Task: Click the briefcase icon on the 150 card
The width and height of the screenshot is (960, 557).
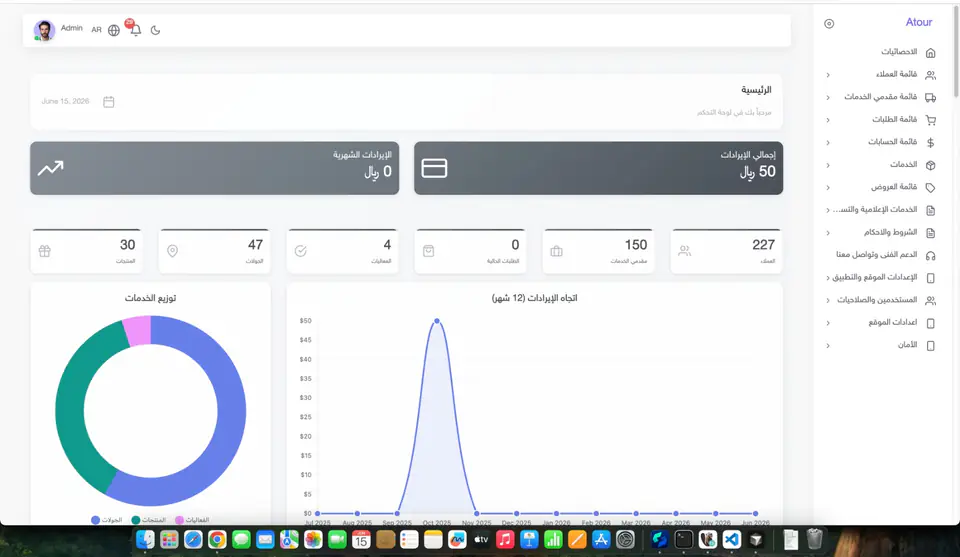Action: (x=556, y=251)
